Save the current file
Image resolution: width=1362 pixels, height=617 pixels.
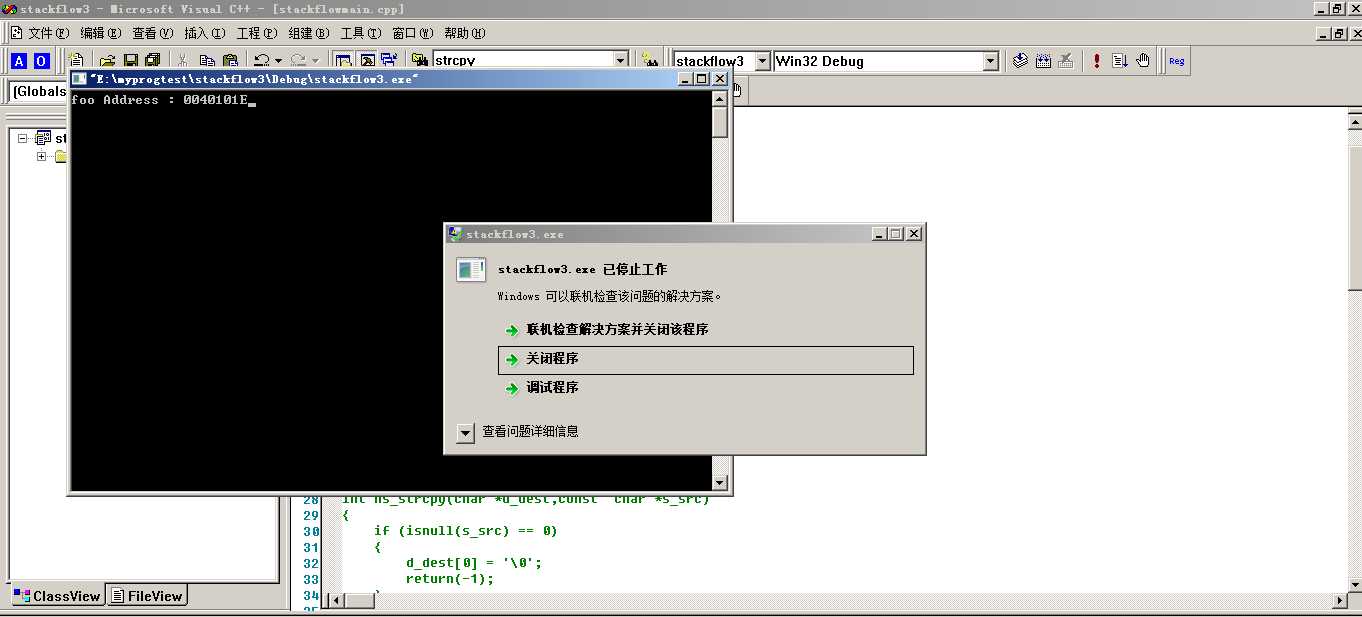pyautogui.click(x=130, y=61)
